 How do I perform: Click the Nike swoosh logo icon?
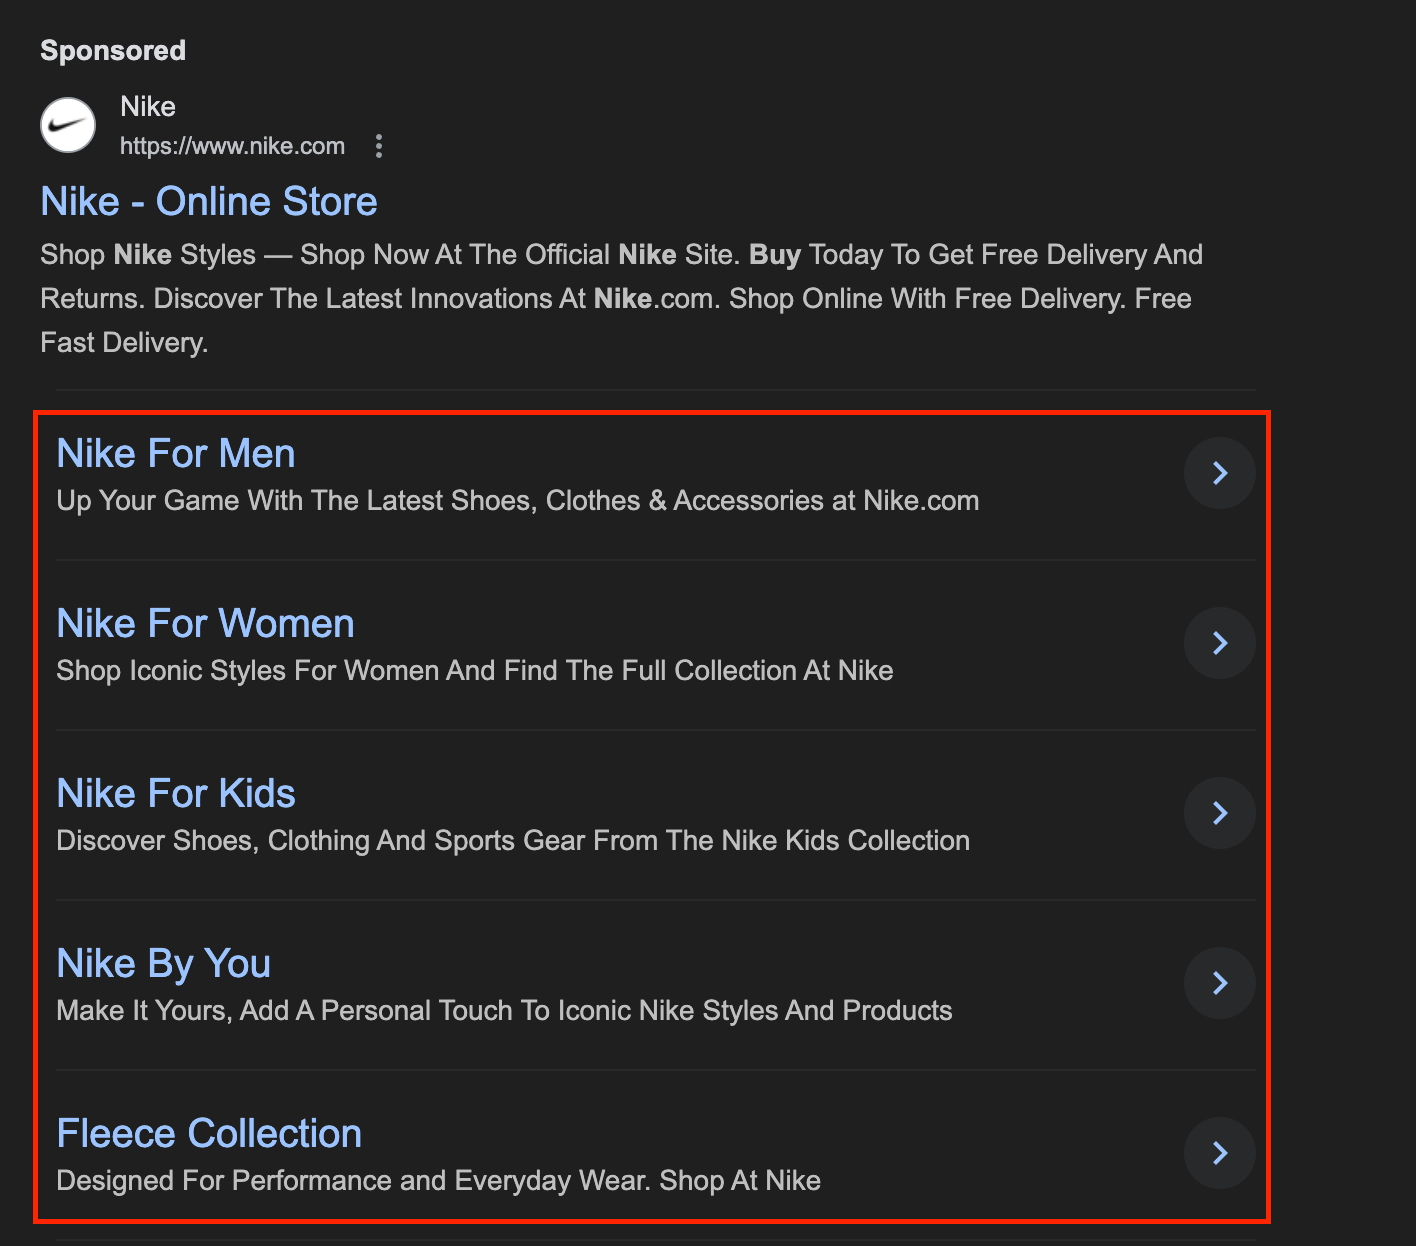(68, 125)
